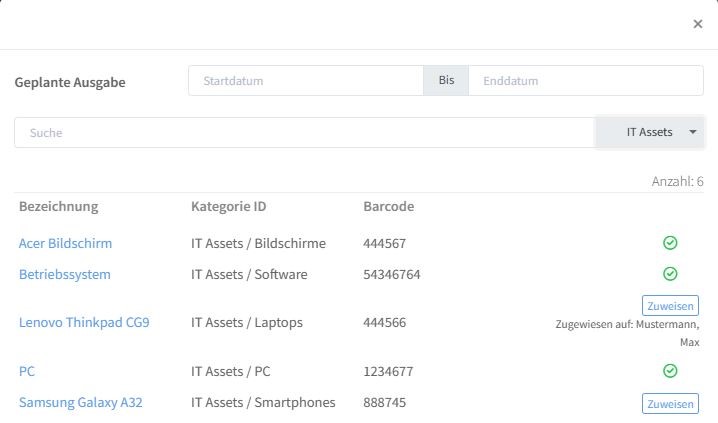
Task: Click the Bis label between date fields
Action: click(446, 81)
